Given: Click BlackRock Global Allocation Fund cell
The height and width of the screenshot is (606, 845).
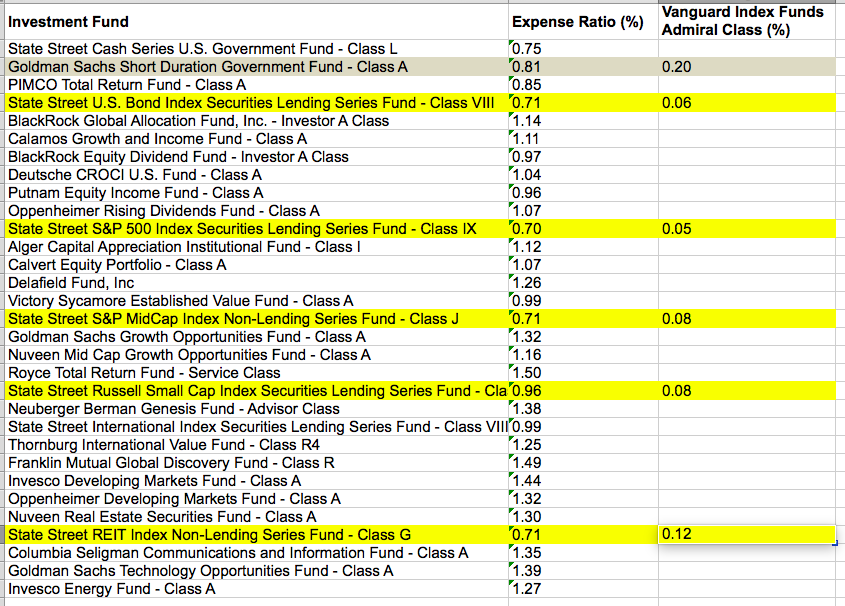Looking at the screenshot, I should 257,121.
